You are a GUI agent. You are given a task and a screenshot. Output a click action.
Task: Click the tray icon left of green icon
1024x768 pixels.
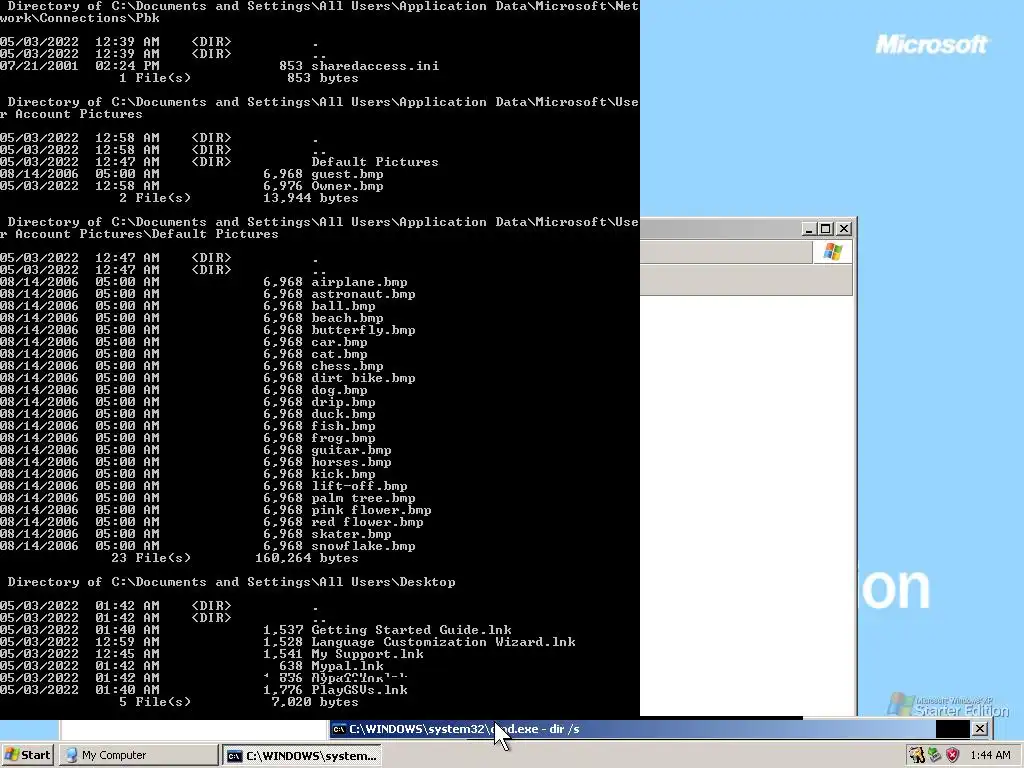[917, 755]
